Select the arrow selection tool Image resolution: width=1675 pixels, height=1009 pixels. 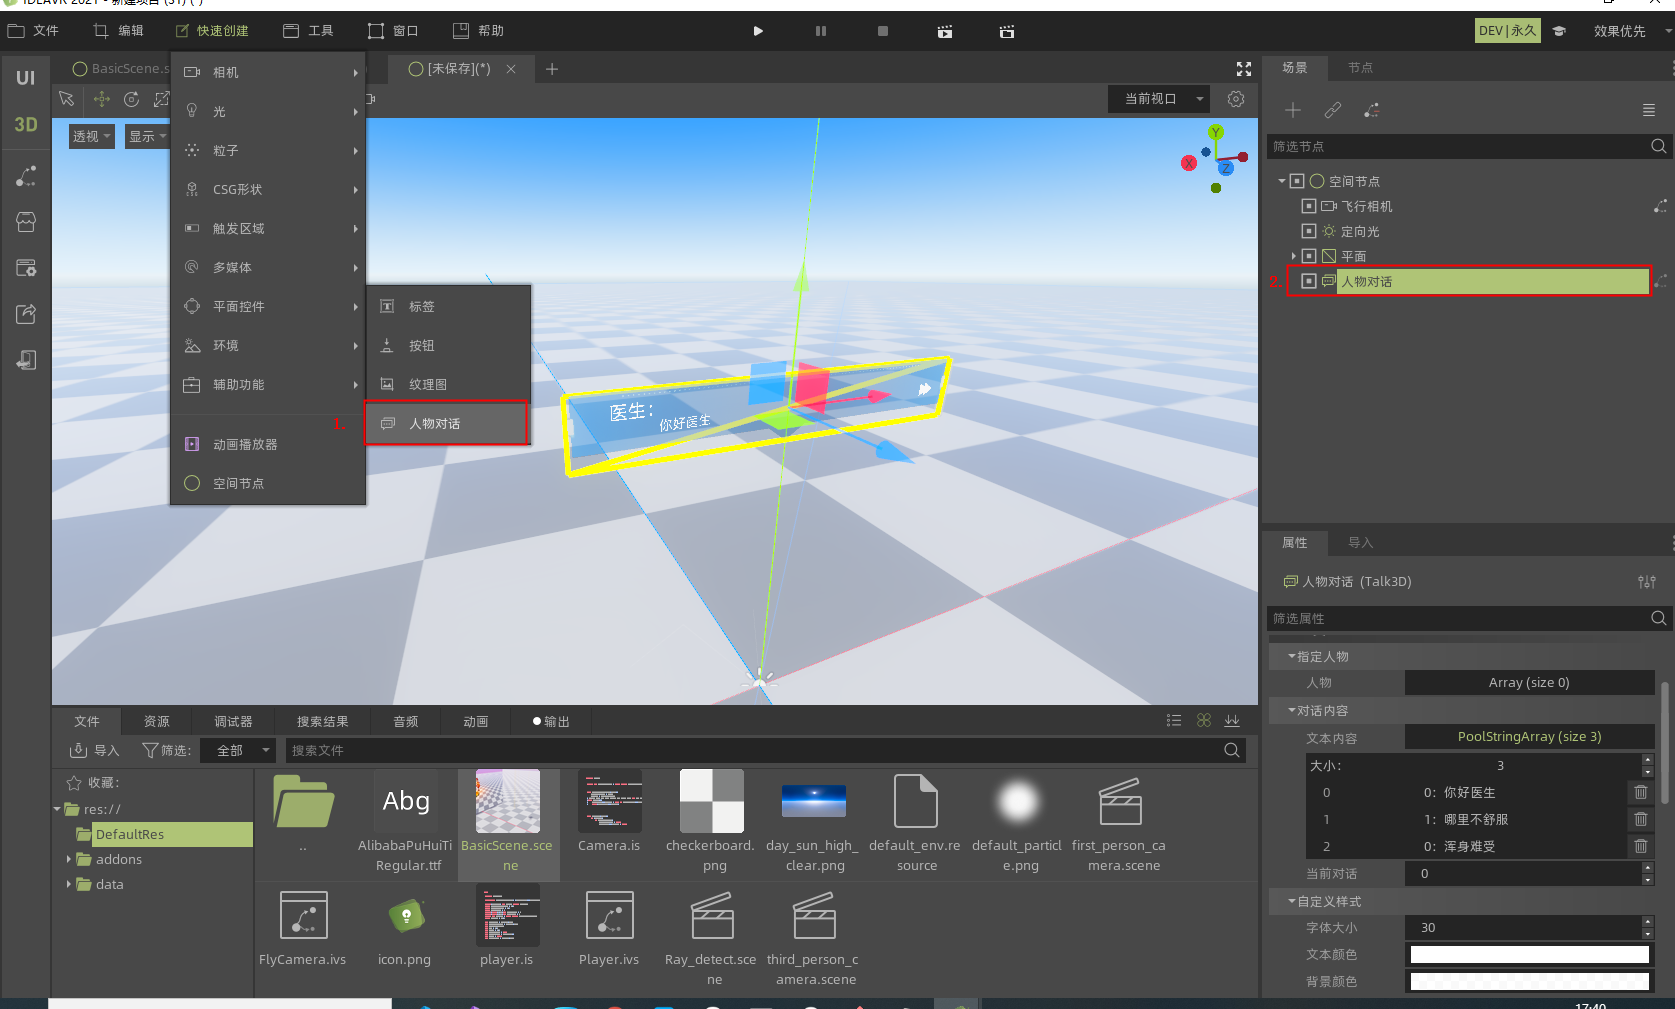pyautogui.click(x=67, y=99)
